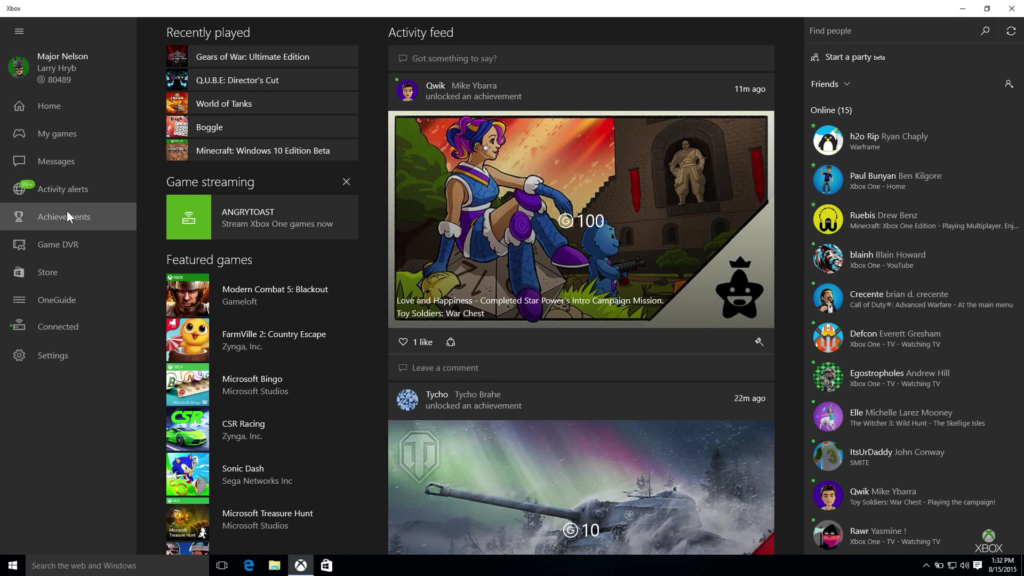Image resolution: width=1024 pixels, height=576 pixels.
Task: Click the friend suggestions person icon
Action: click(1008, 84)
